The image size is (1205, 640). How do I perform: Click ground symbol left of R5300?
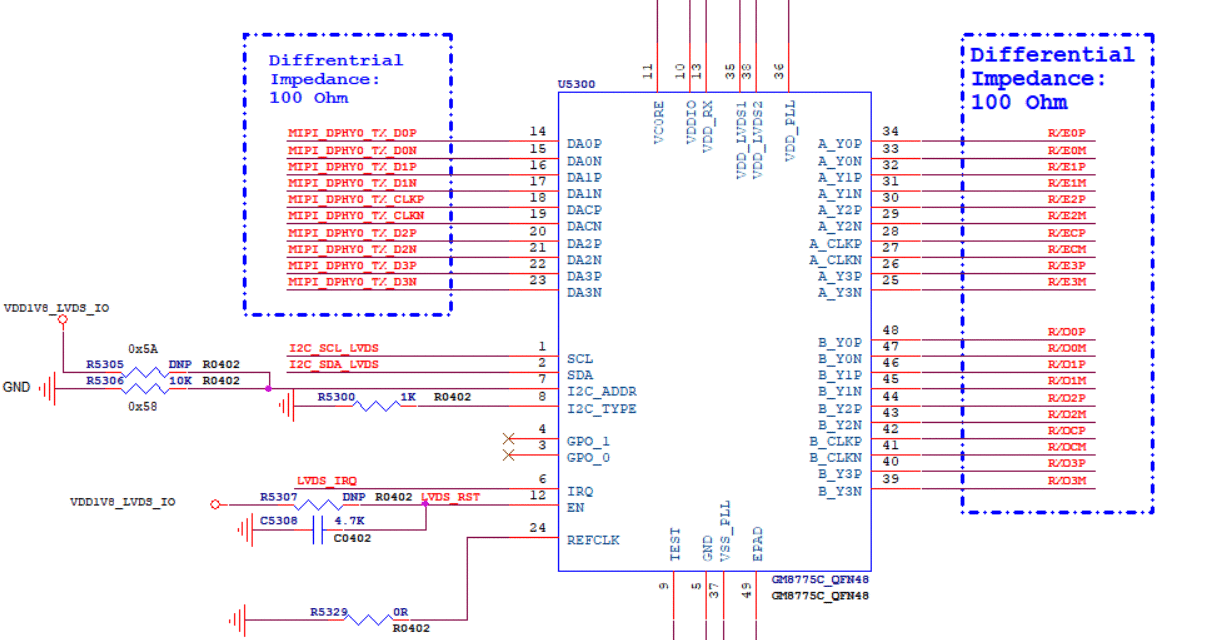286,405
